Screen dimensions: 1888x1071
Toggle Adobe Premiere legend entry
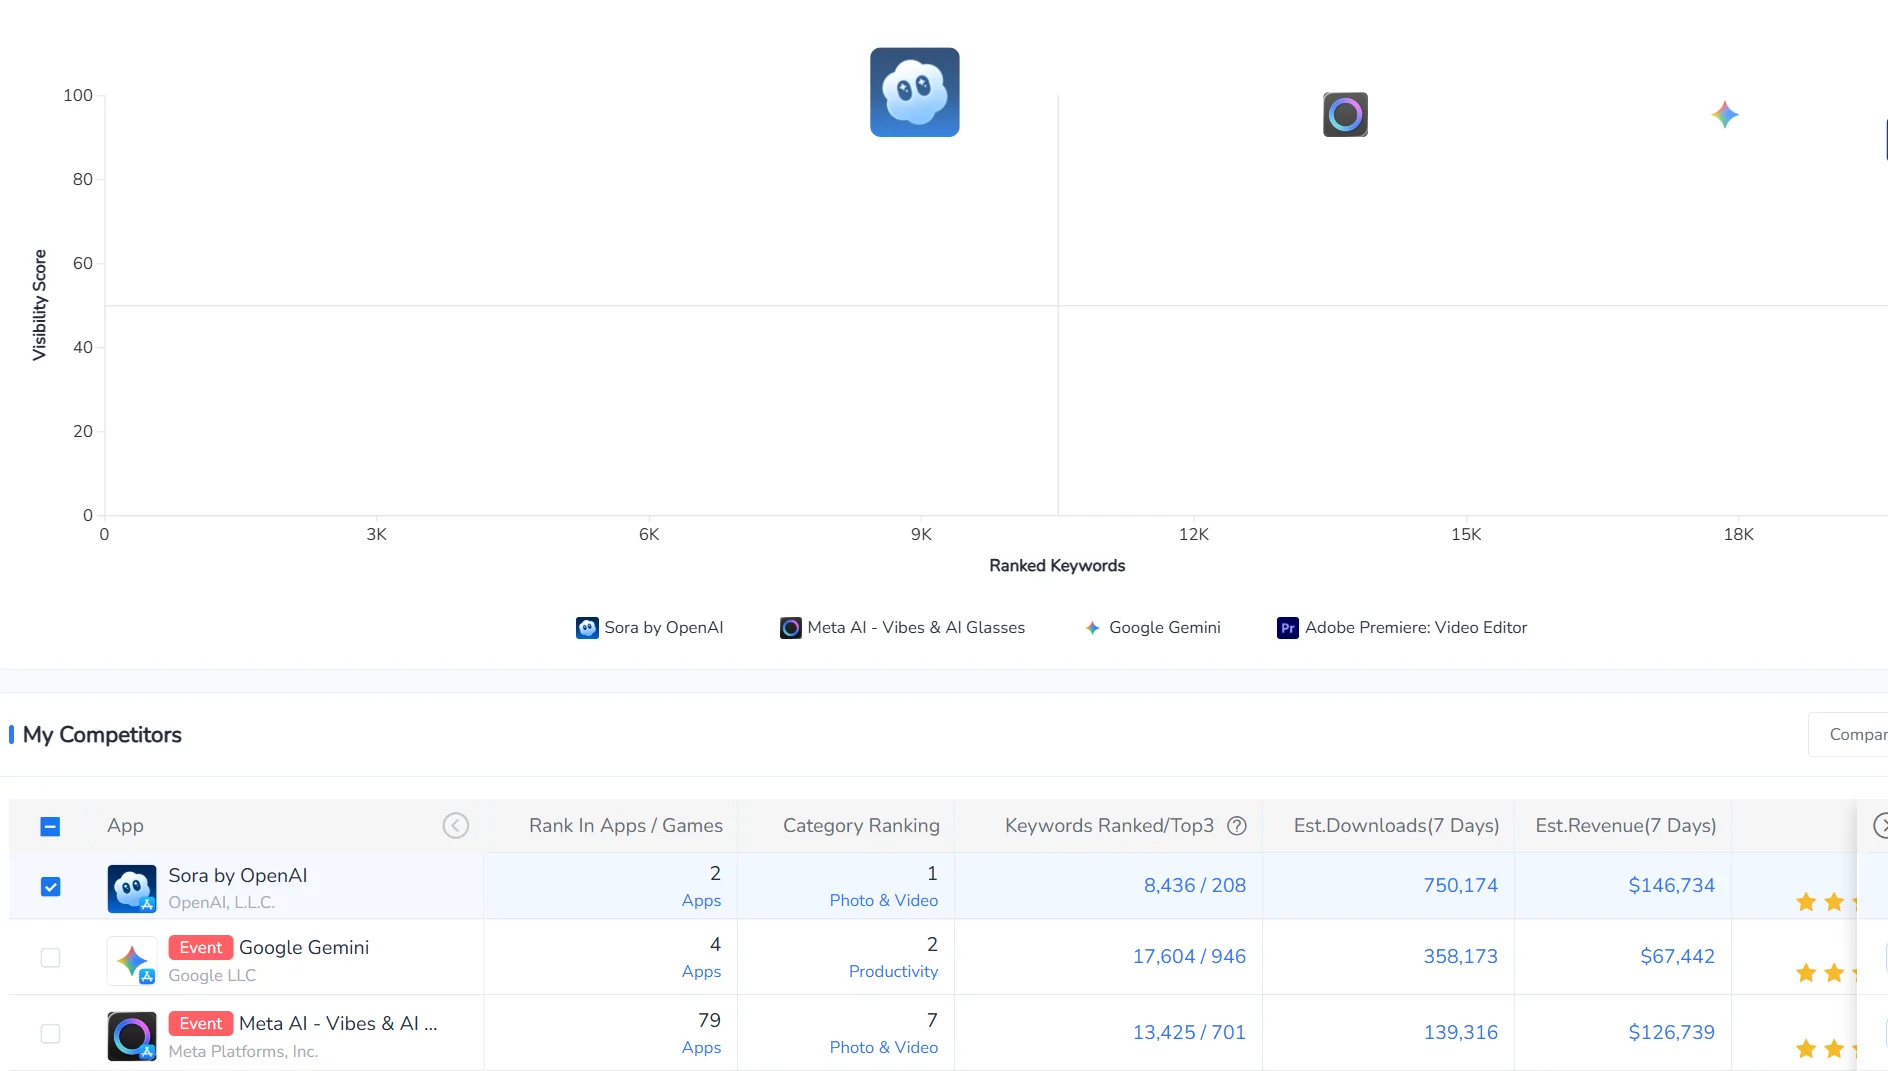click(1402, 628)
